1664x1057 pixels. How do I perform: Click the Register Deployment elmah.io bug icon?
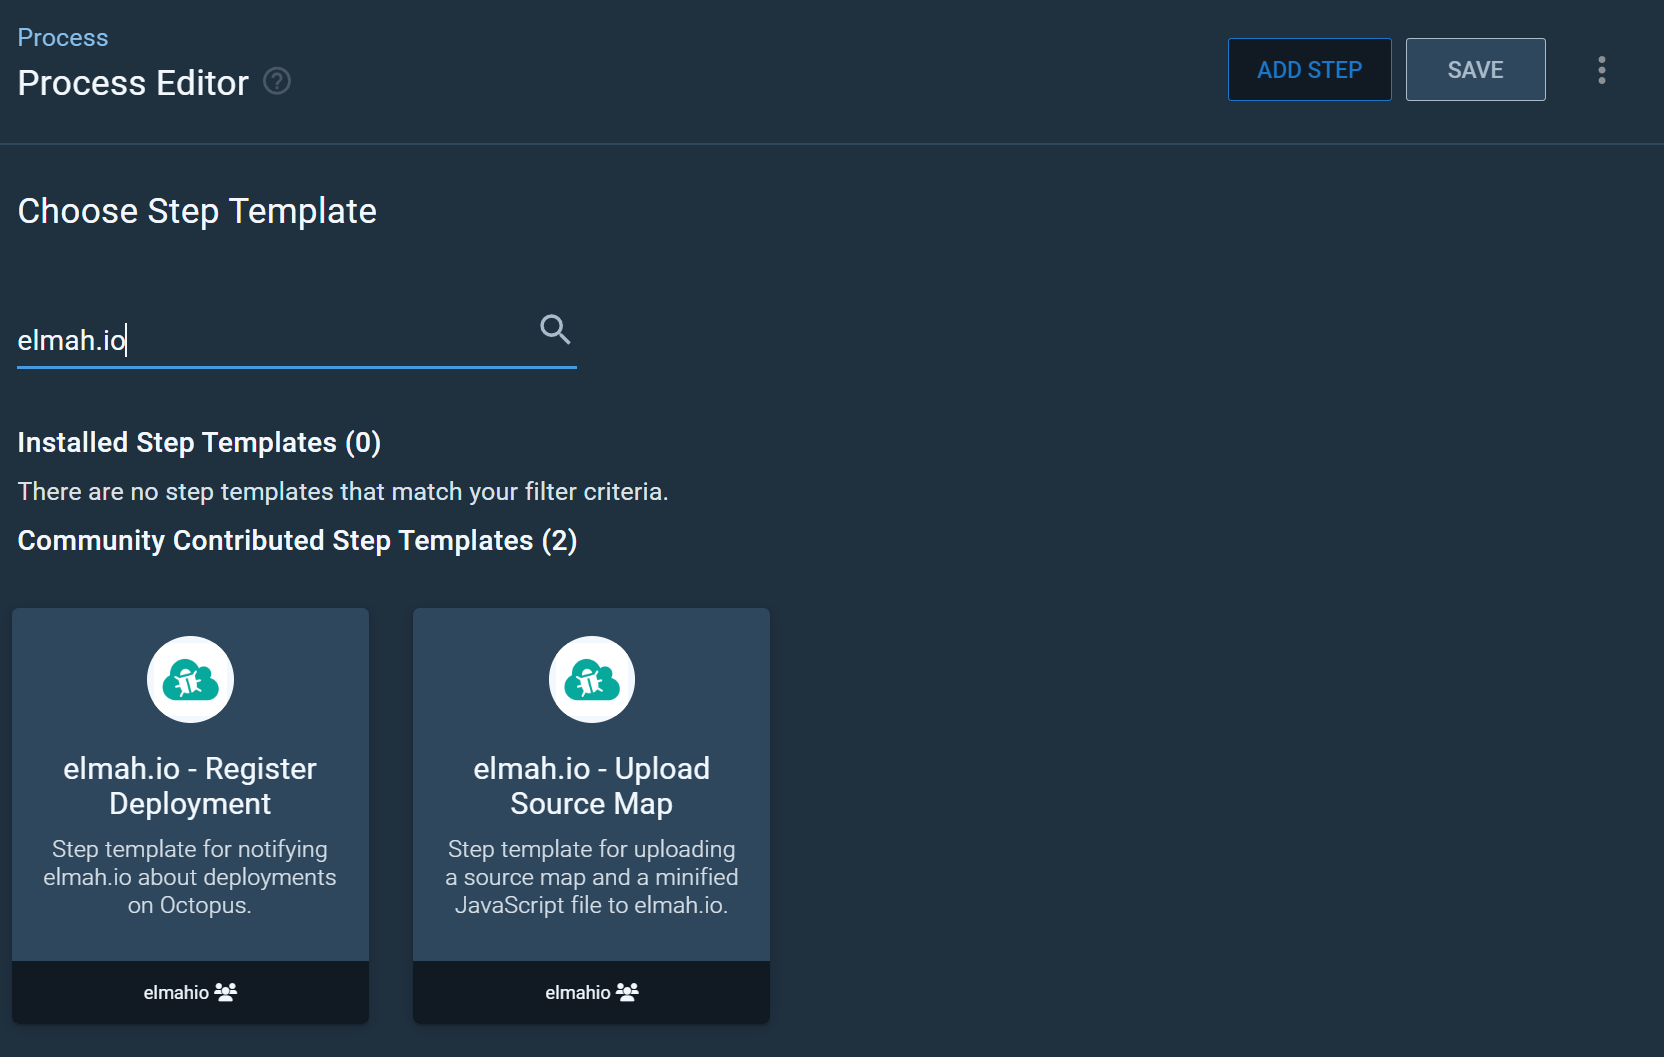tap(190, 679)
